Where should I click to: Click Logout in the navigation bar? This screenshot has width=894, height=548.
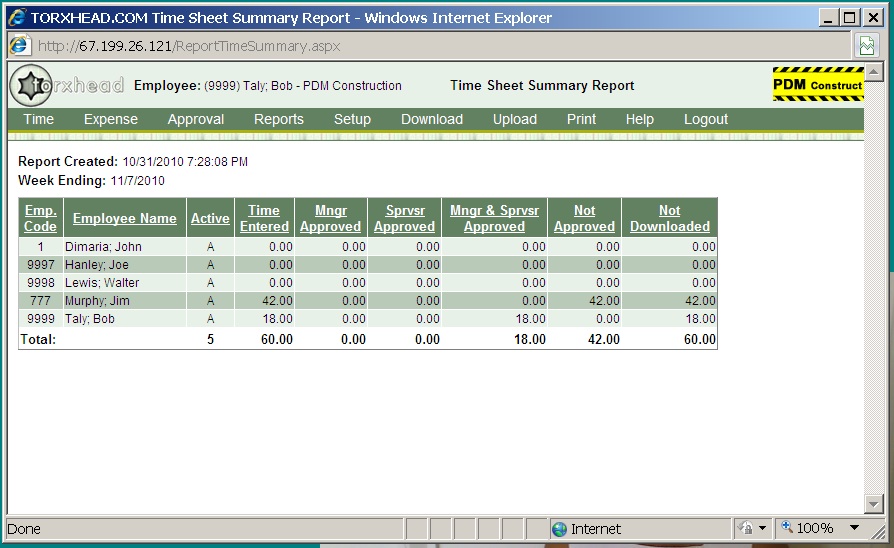tap(706, 119)
